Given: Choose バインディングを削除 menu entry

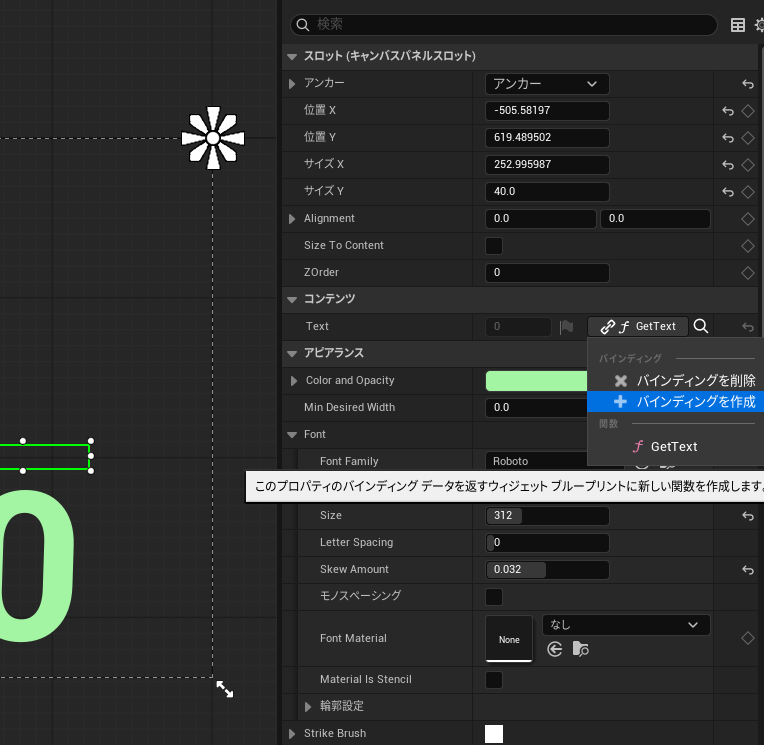Looking at the screenshot, I should [685, 381].
